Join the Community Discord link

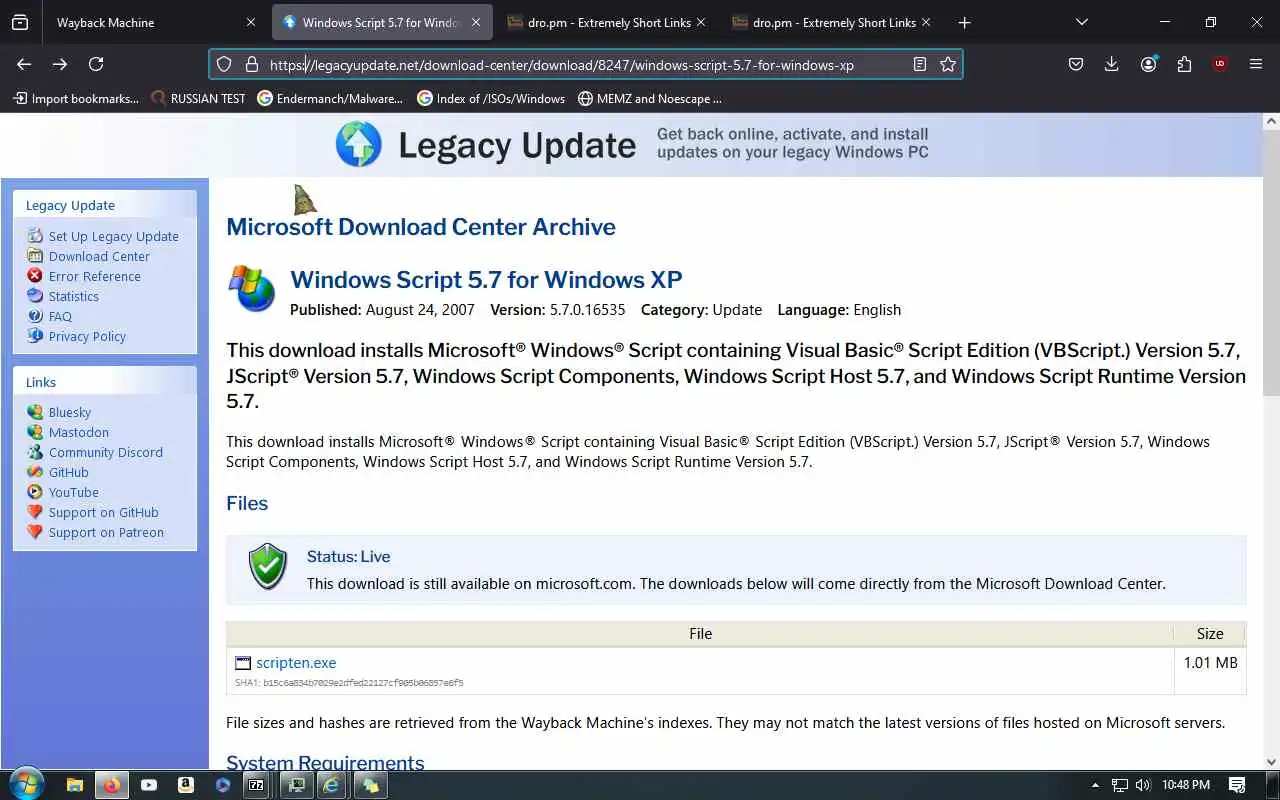[106, 452]
